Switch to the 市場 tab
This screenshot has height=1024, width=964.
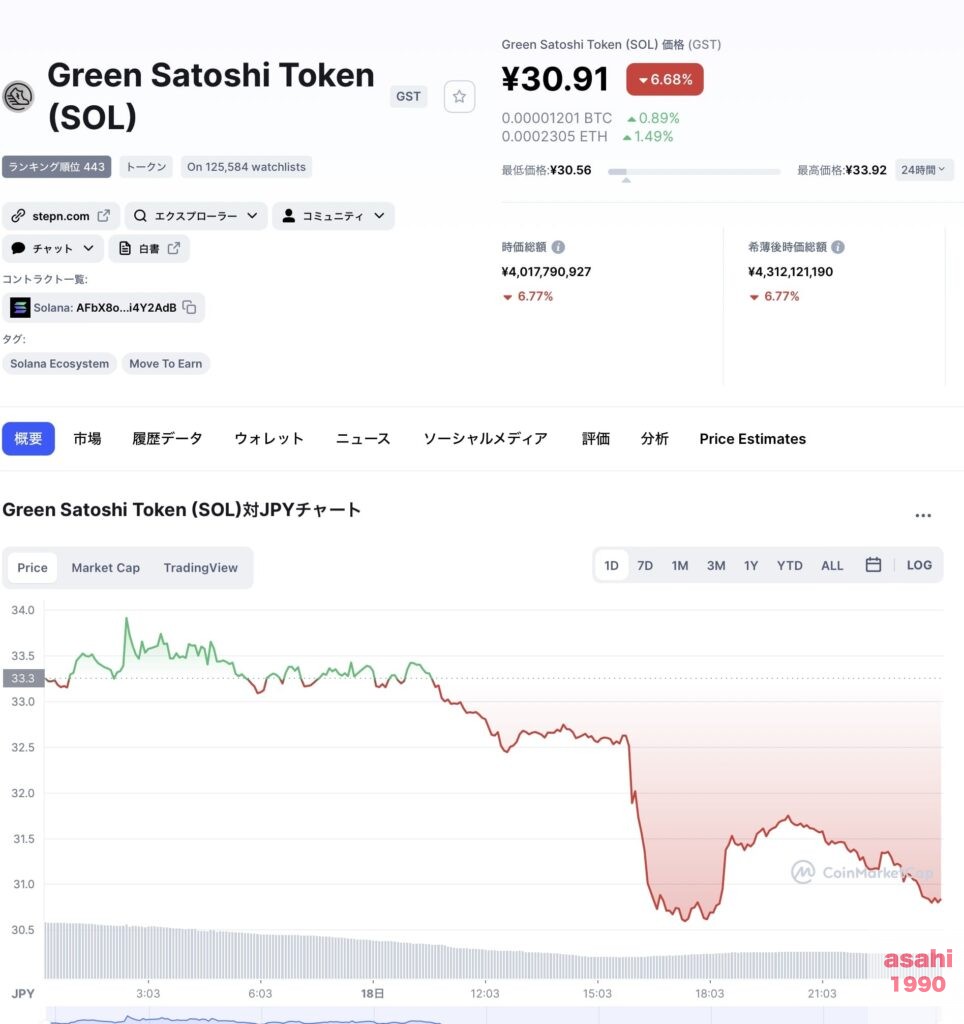[87, 438]
